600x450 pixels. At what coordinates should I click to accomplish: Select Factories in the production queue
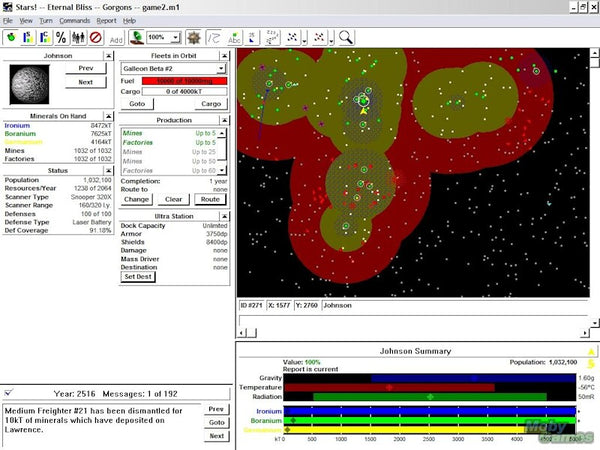pos(138,143)
